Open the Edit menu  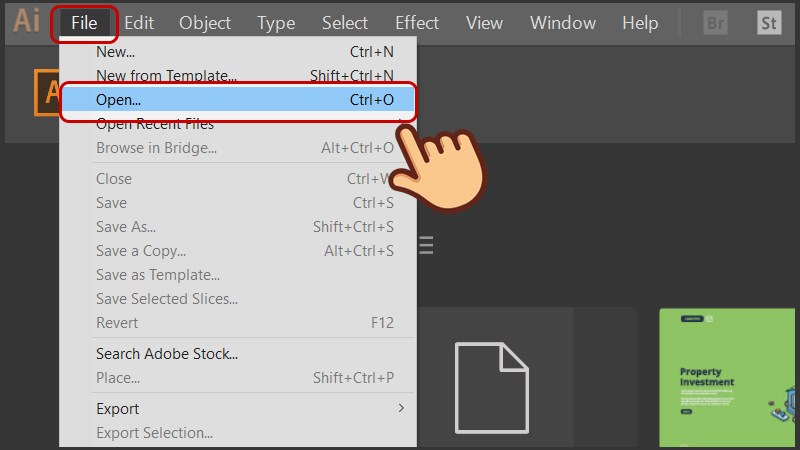pos(138,22)
